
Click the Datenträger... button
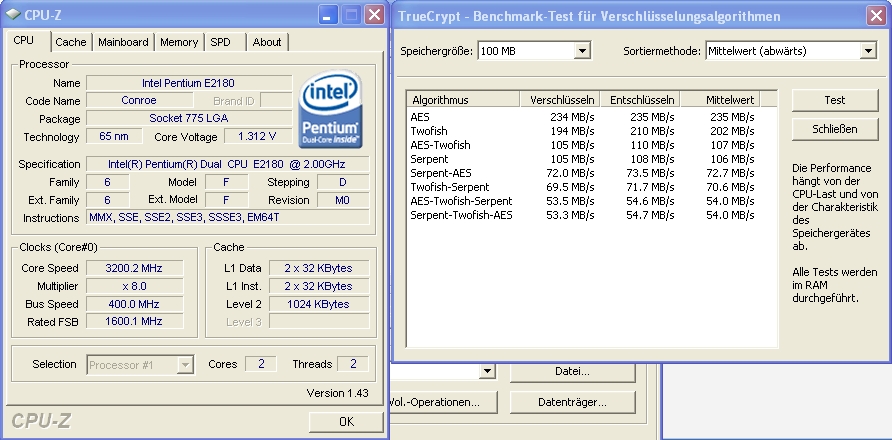point(572,402)
